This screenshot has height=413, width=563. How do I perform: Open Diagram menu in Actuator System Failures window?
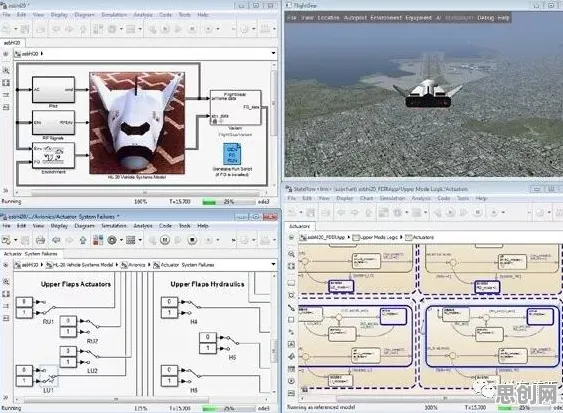[84, 226]
